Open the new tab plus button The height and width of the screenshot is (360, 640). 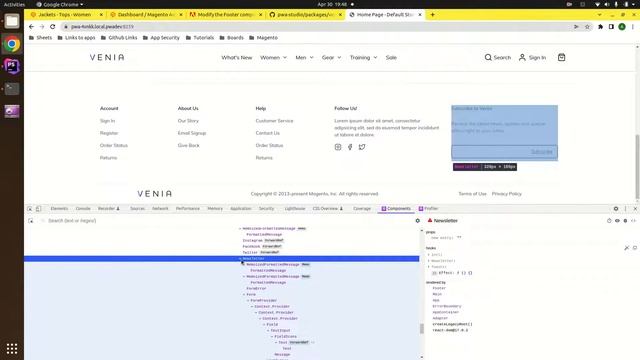click(x=432, y=15)
